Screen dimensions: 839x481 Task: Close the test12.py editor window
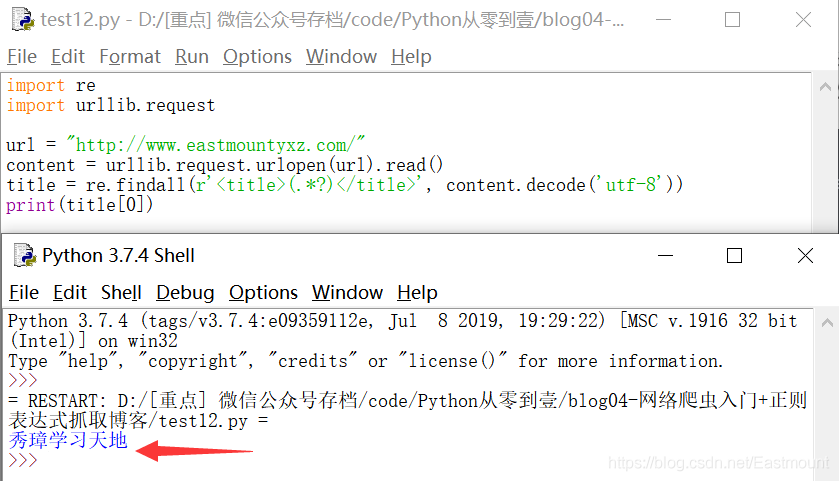pos(803,20)
